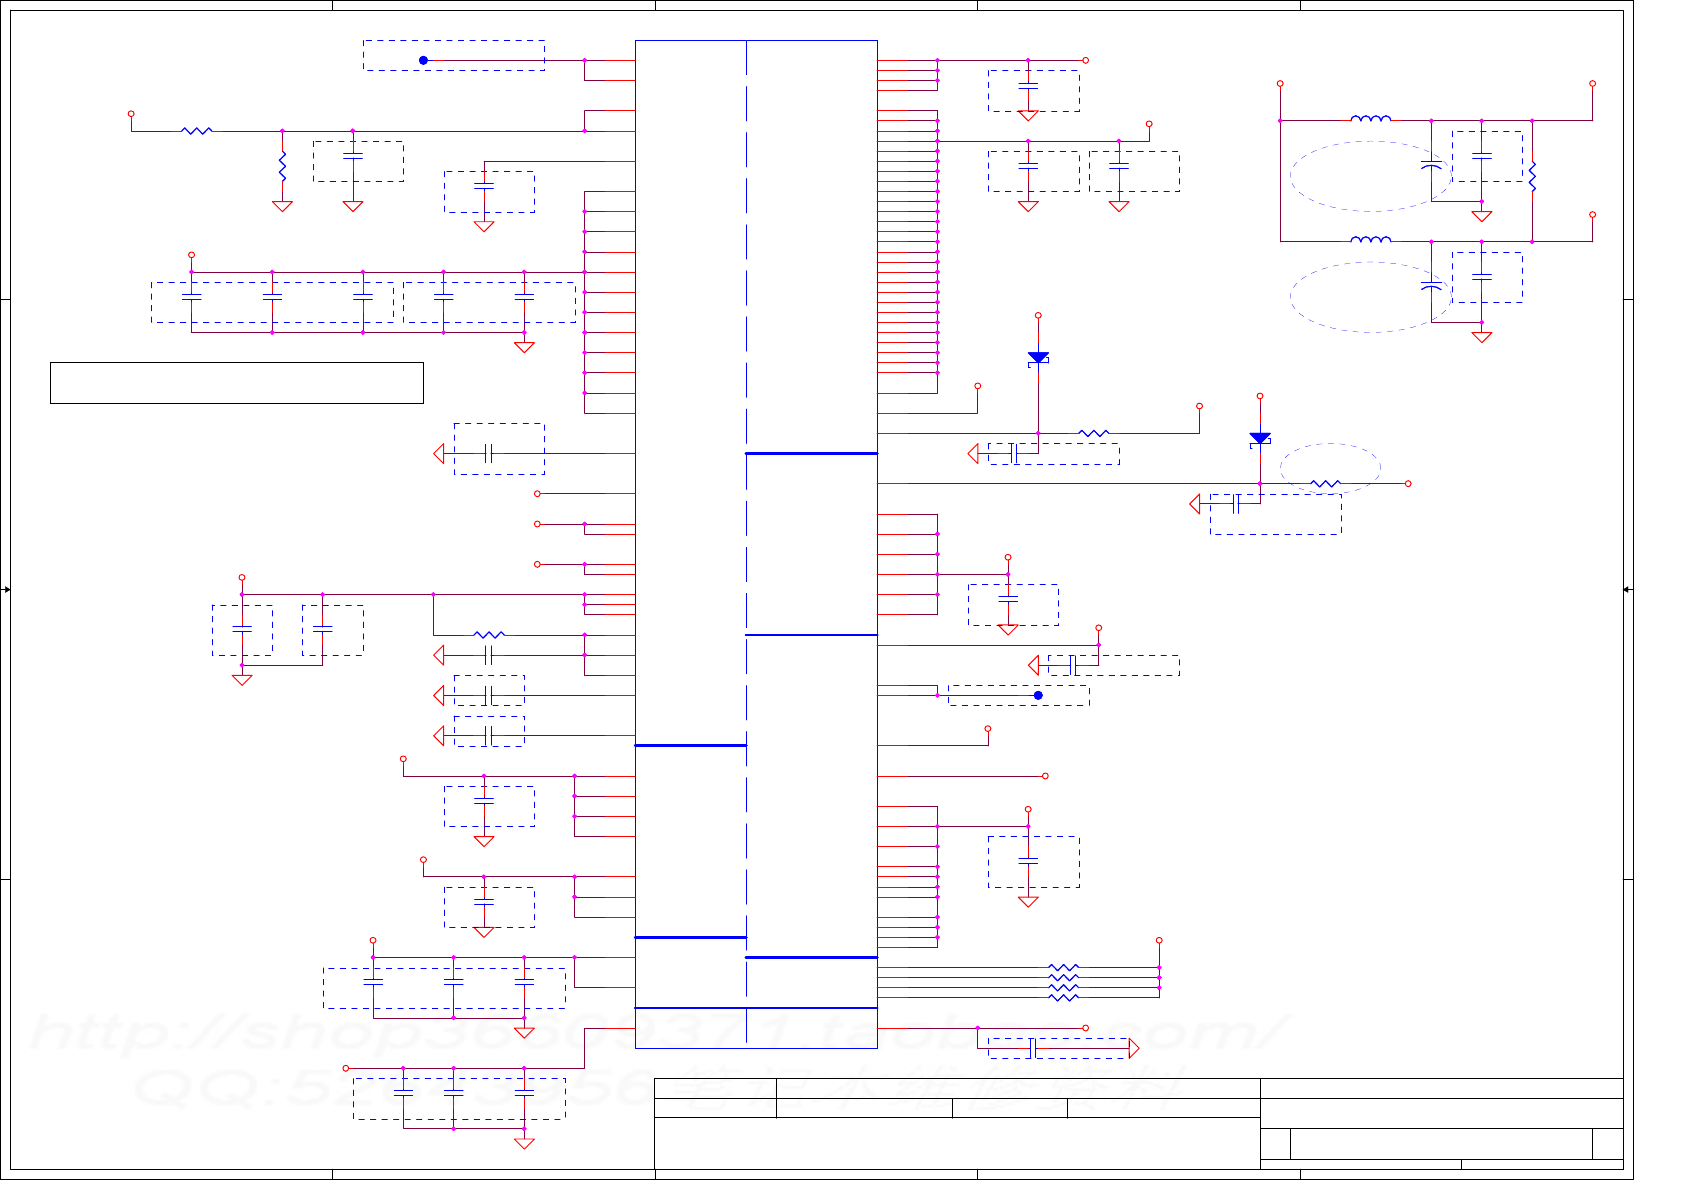Select the upper inductor coil in the top-right filter circuit
The height and width of the screenshot is (1180, 1684).
coord(1370,118)
